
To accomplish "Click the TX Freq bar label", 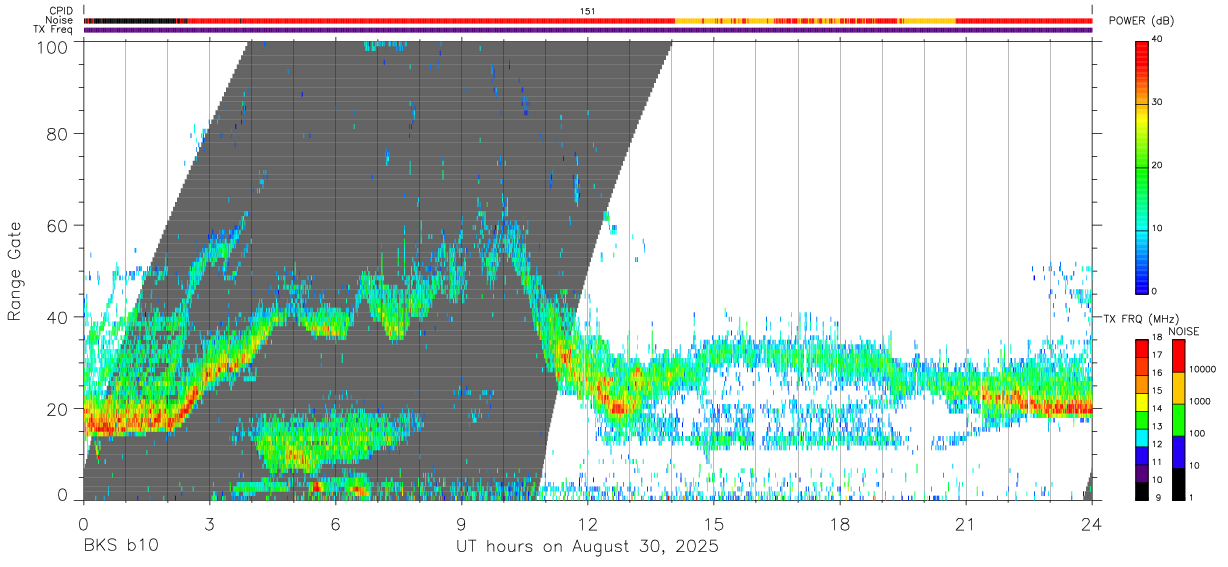I will (x=53, y=29).
